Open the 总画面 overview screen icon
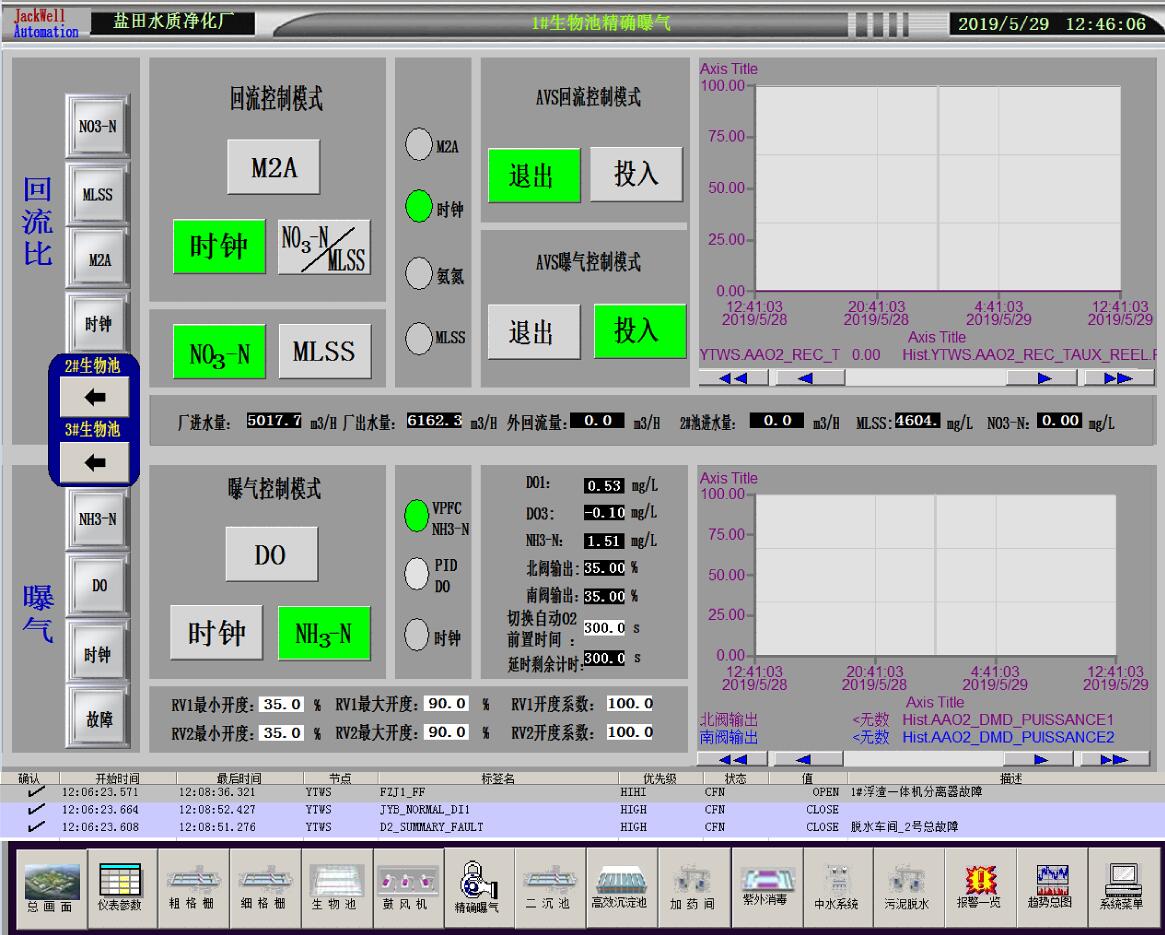The width and height of the screenshot is (1165, 935). 51,889
